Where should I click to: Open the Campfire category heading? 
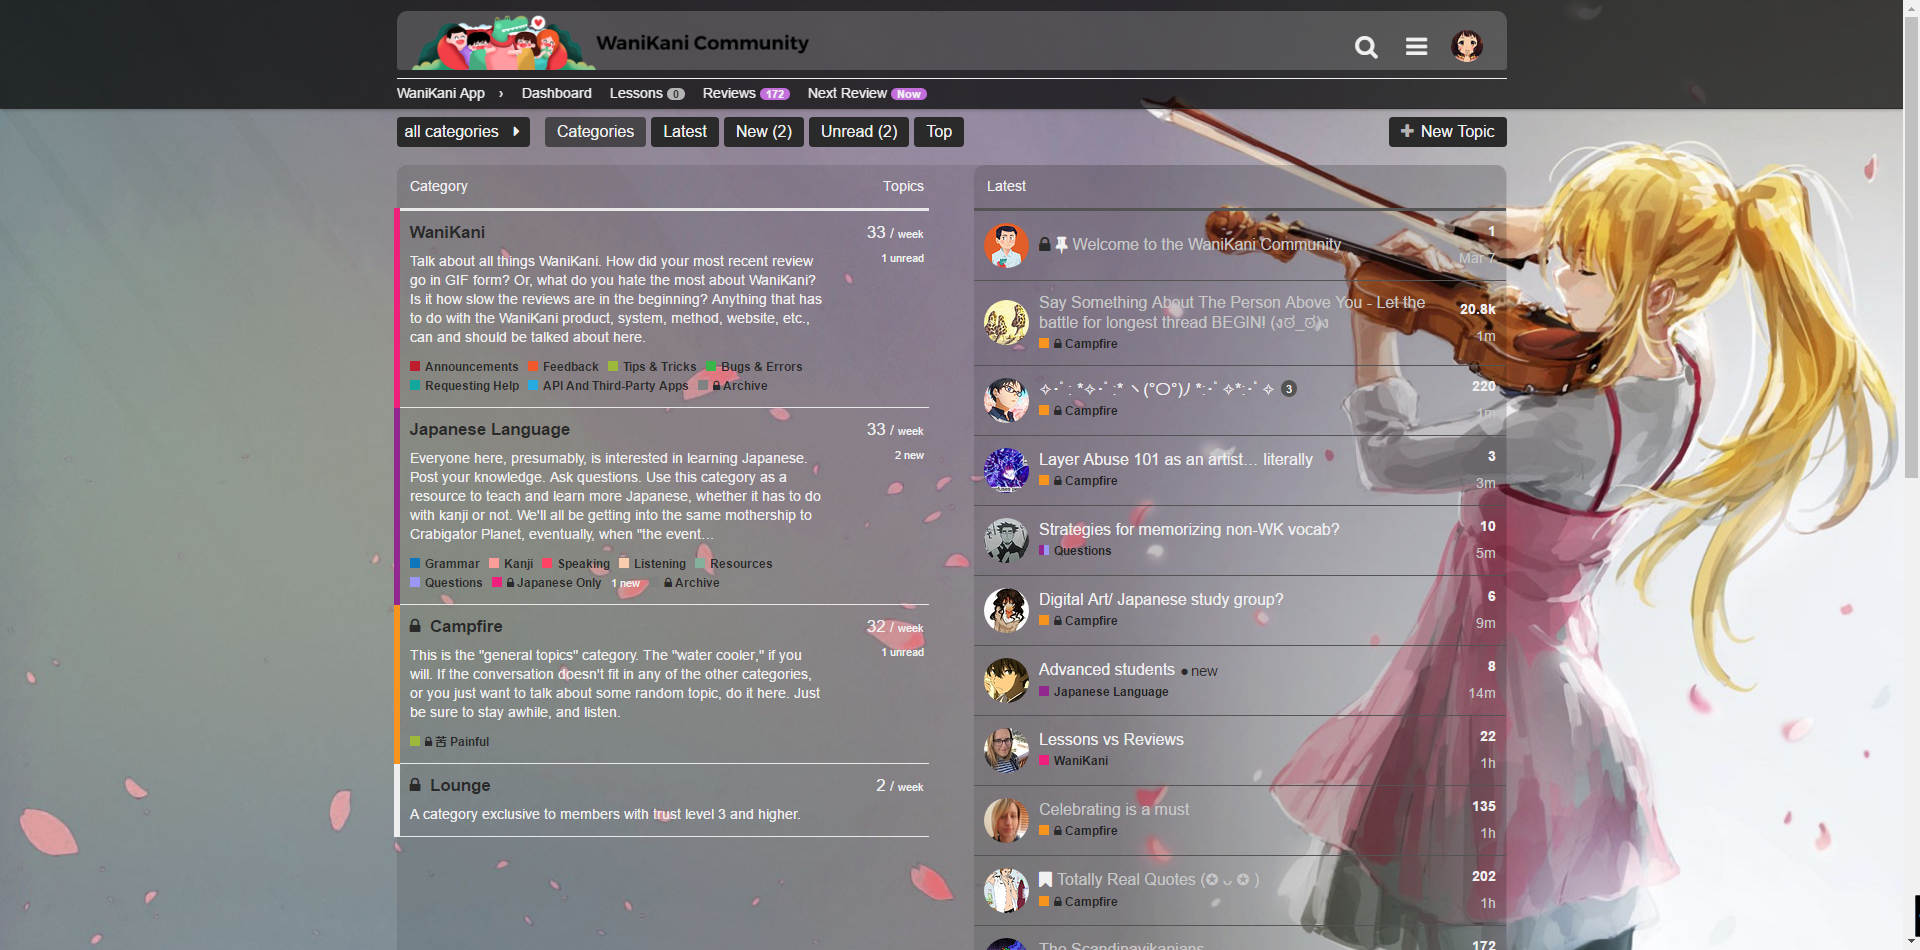point(466,626)
